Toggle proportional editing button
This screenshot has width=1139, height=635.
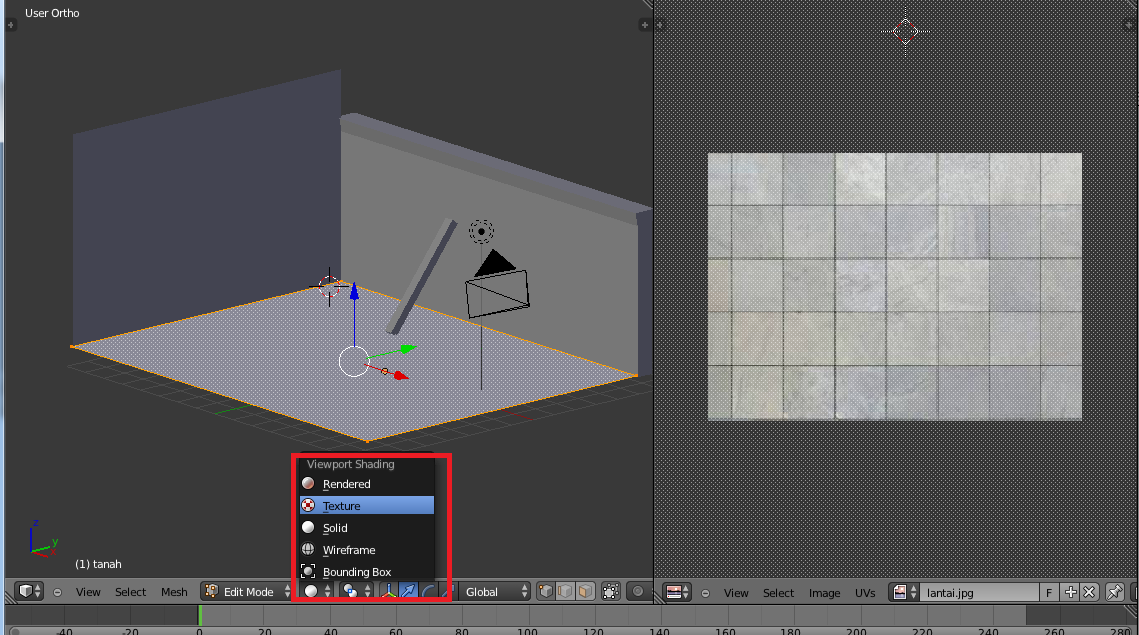tap(638, 591)
